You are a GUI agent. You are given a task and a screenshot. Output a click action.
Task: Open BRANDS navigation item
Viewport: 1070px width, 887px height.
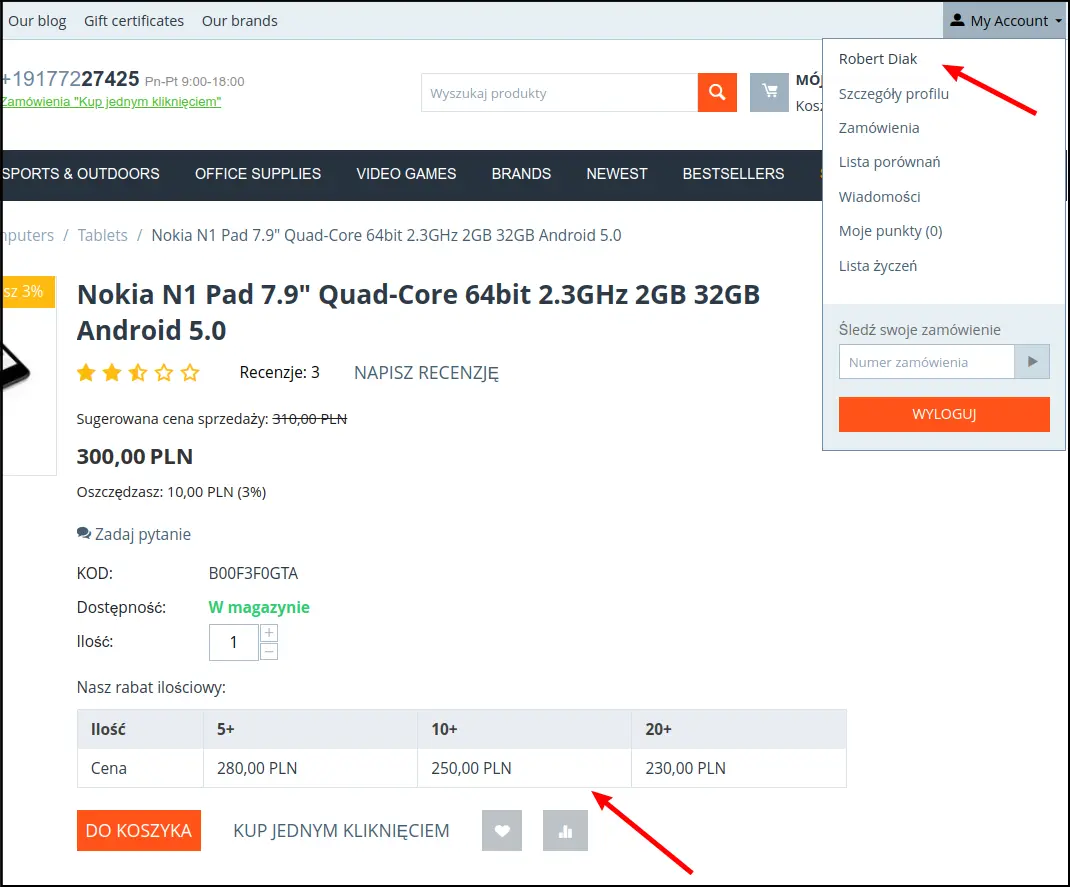coord(521,174)
